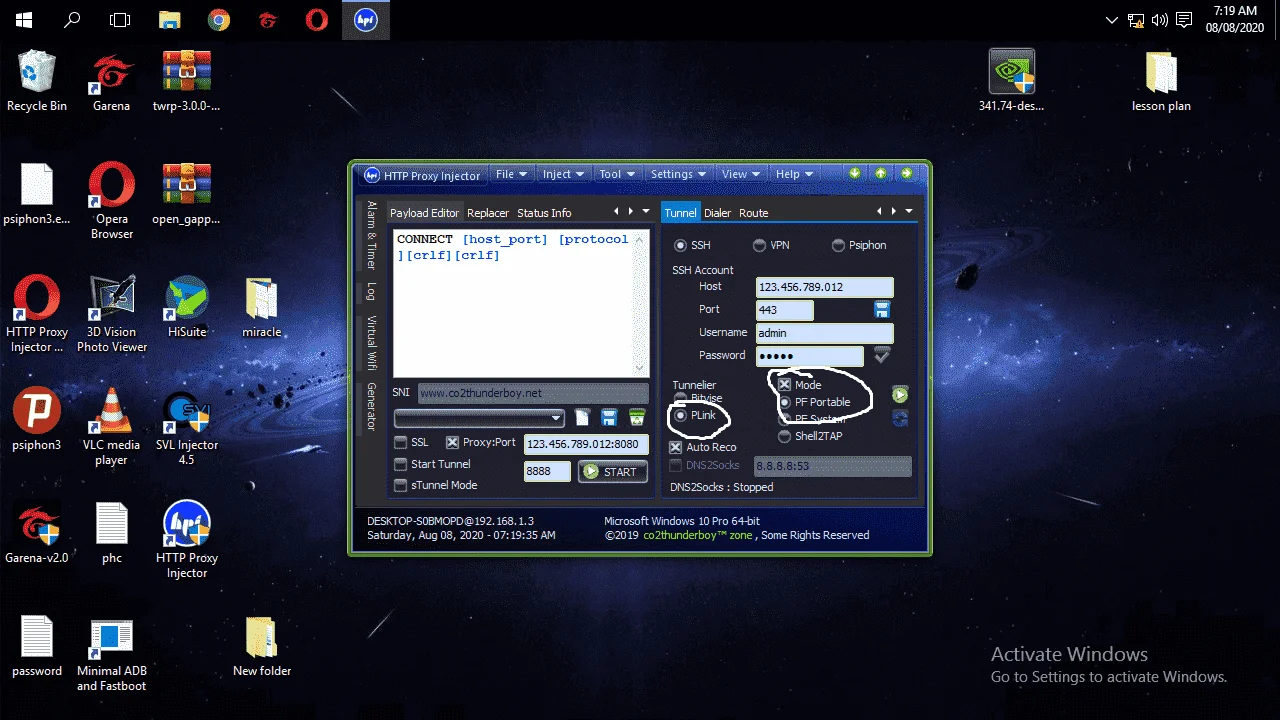Toggle the Auto Reco checkbox
This screenshot has height=720, width=1280.
click(675, 447)
